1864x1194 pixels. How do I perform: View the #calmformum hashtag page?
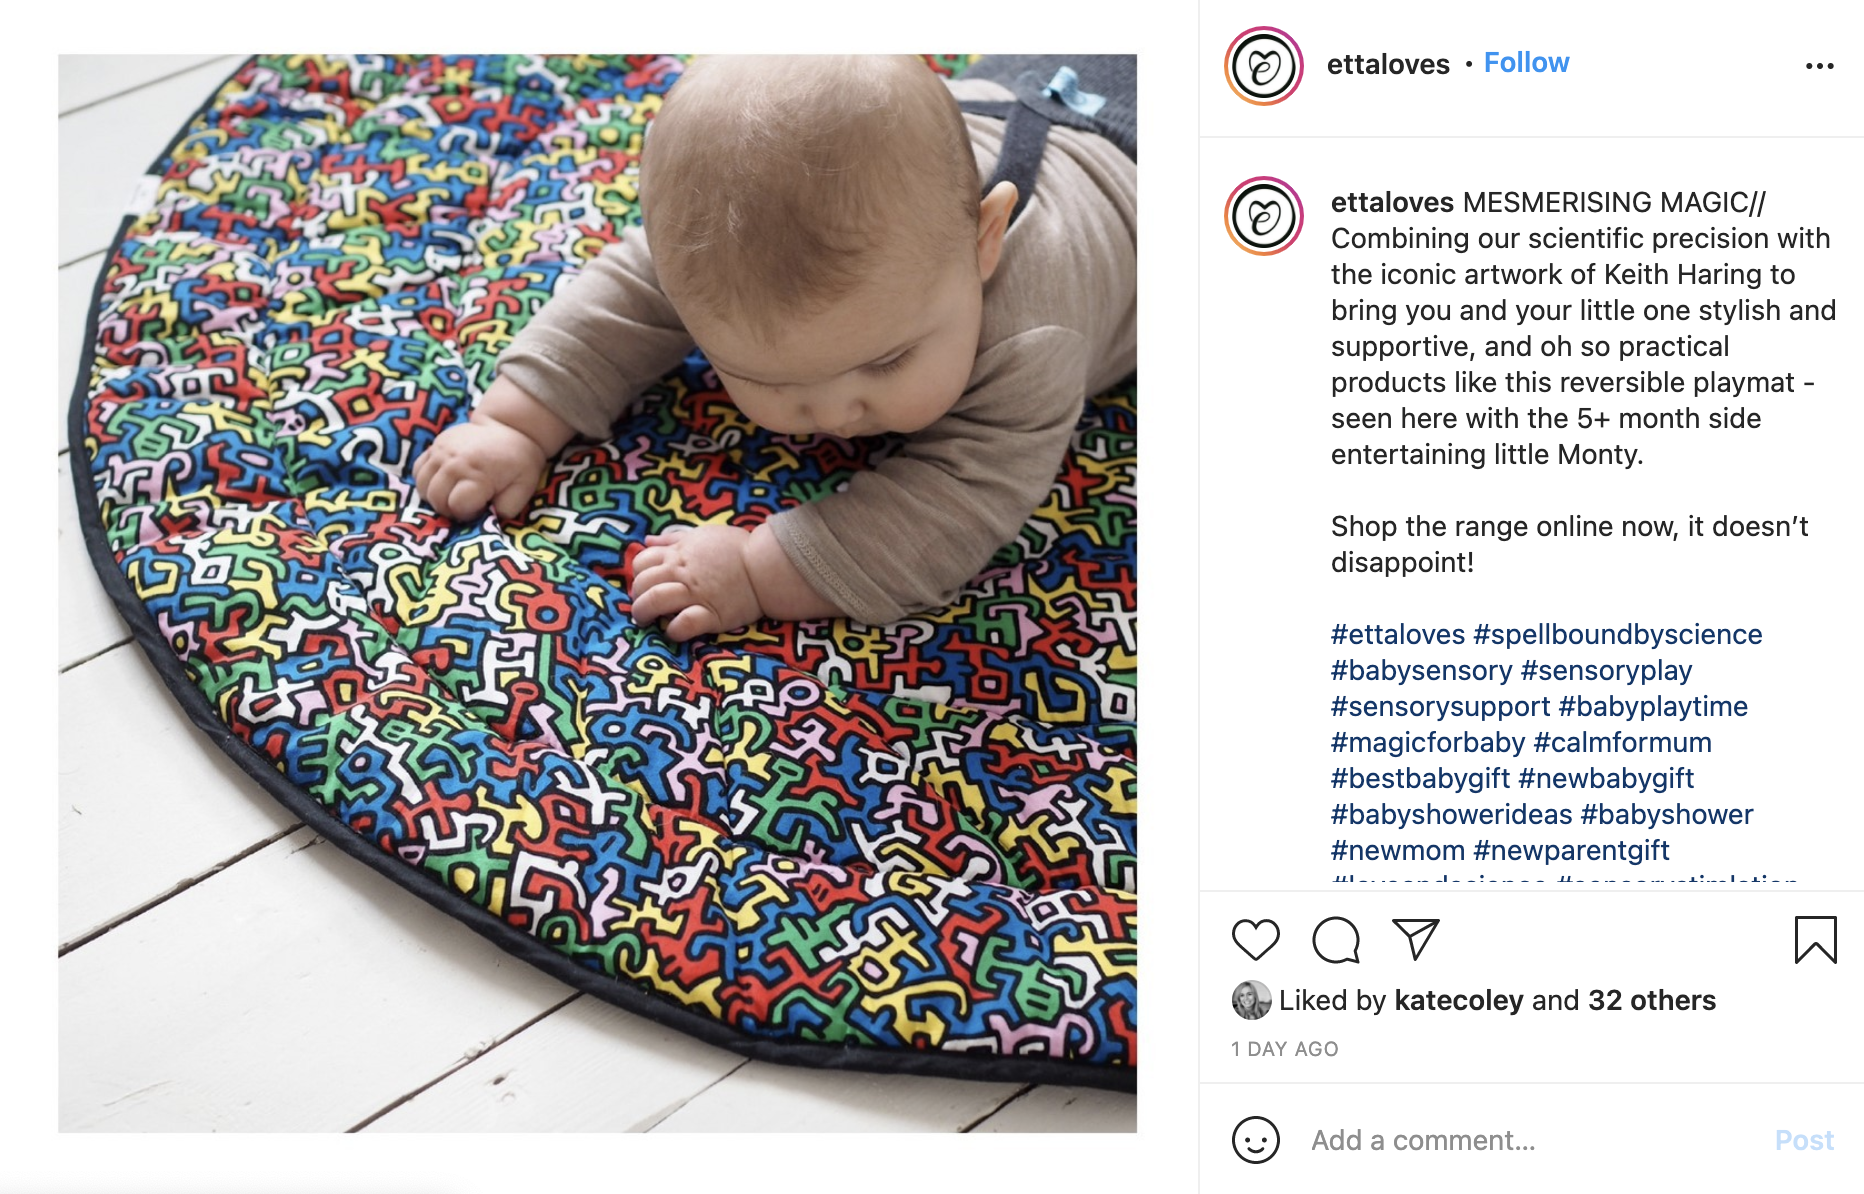pyautogui.click(x=1622, y=743)
